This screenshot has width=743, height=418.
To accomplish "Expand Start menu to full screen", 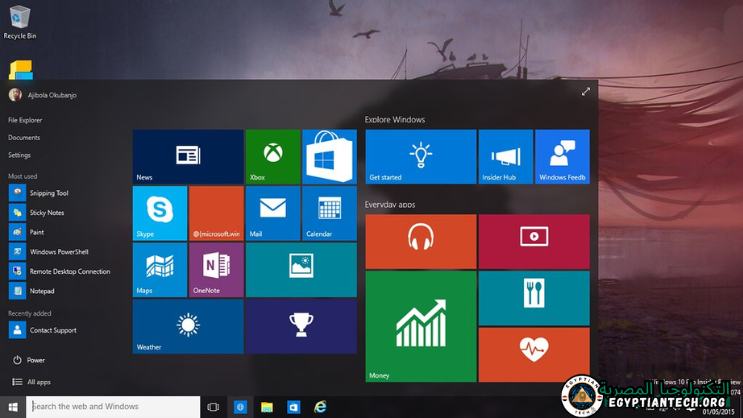I will [586, 91].
